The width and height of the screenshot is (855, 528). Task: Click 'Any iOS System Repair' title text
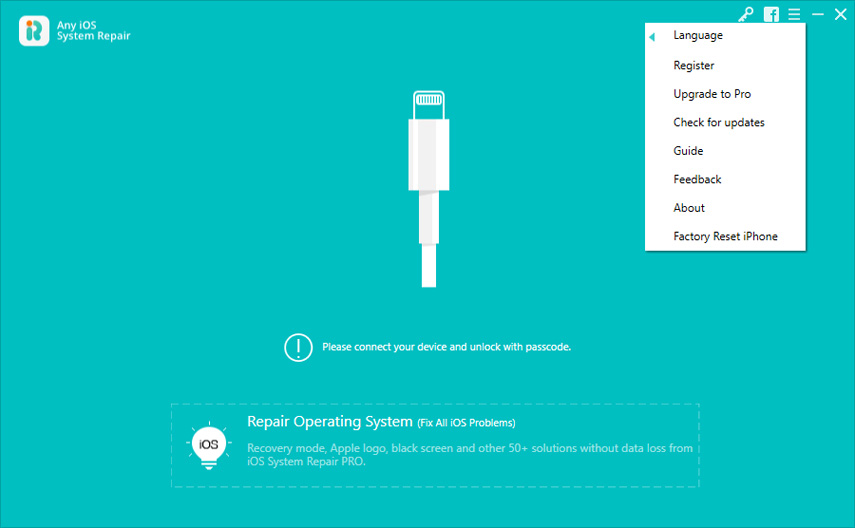pos(93,31)
